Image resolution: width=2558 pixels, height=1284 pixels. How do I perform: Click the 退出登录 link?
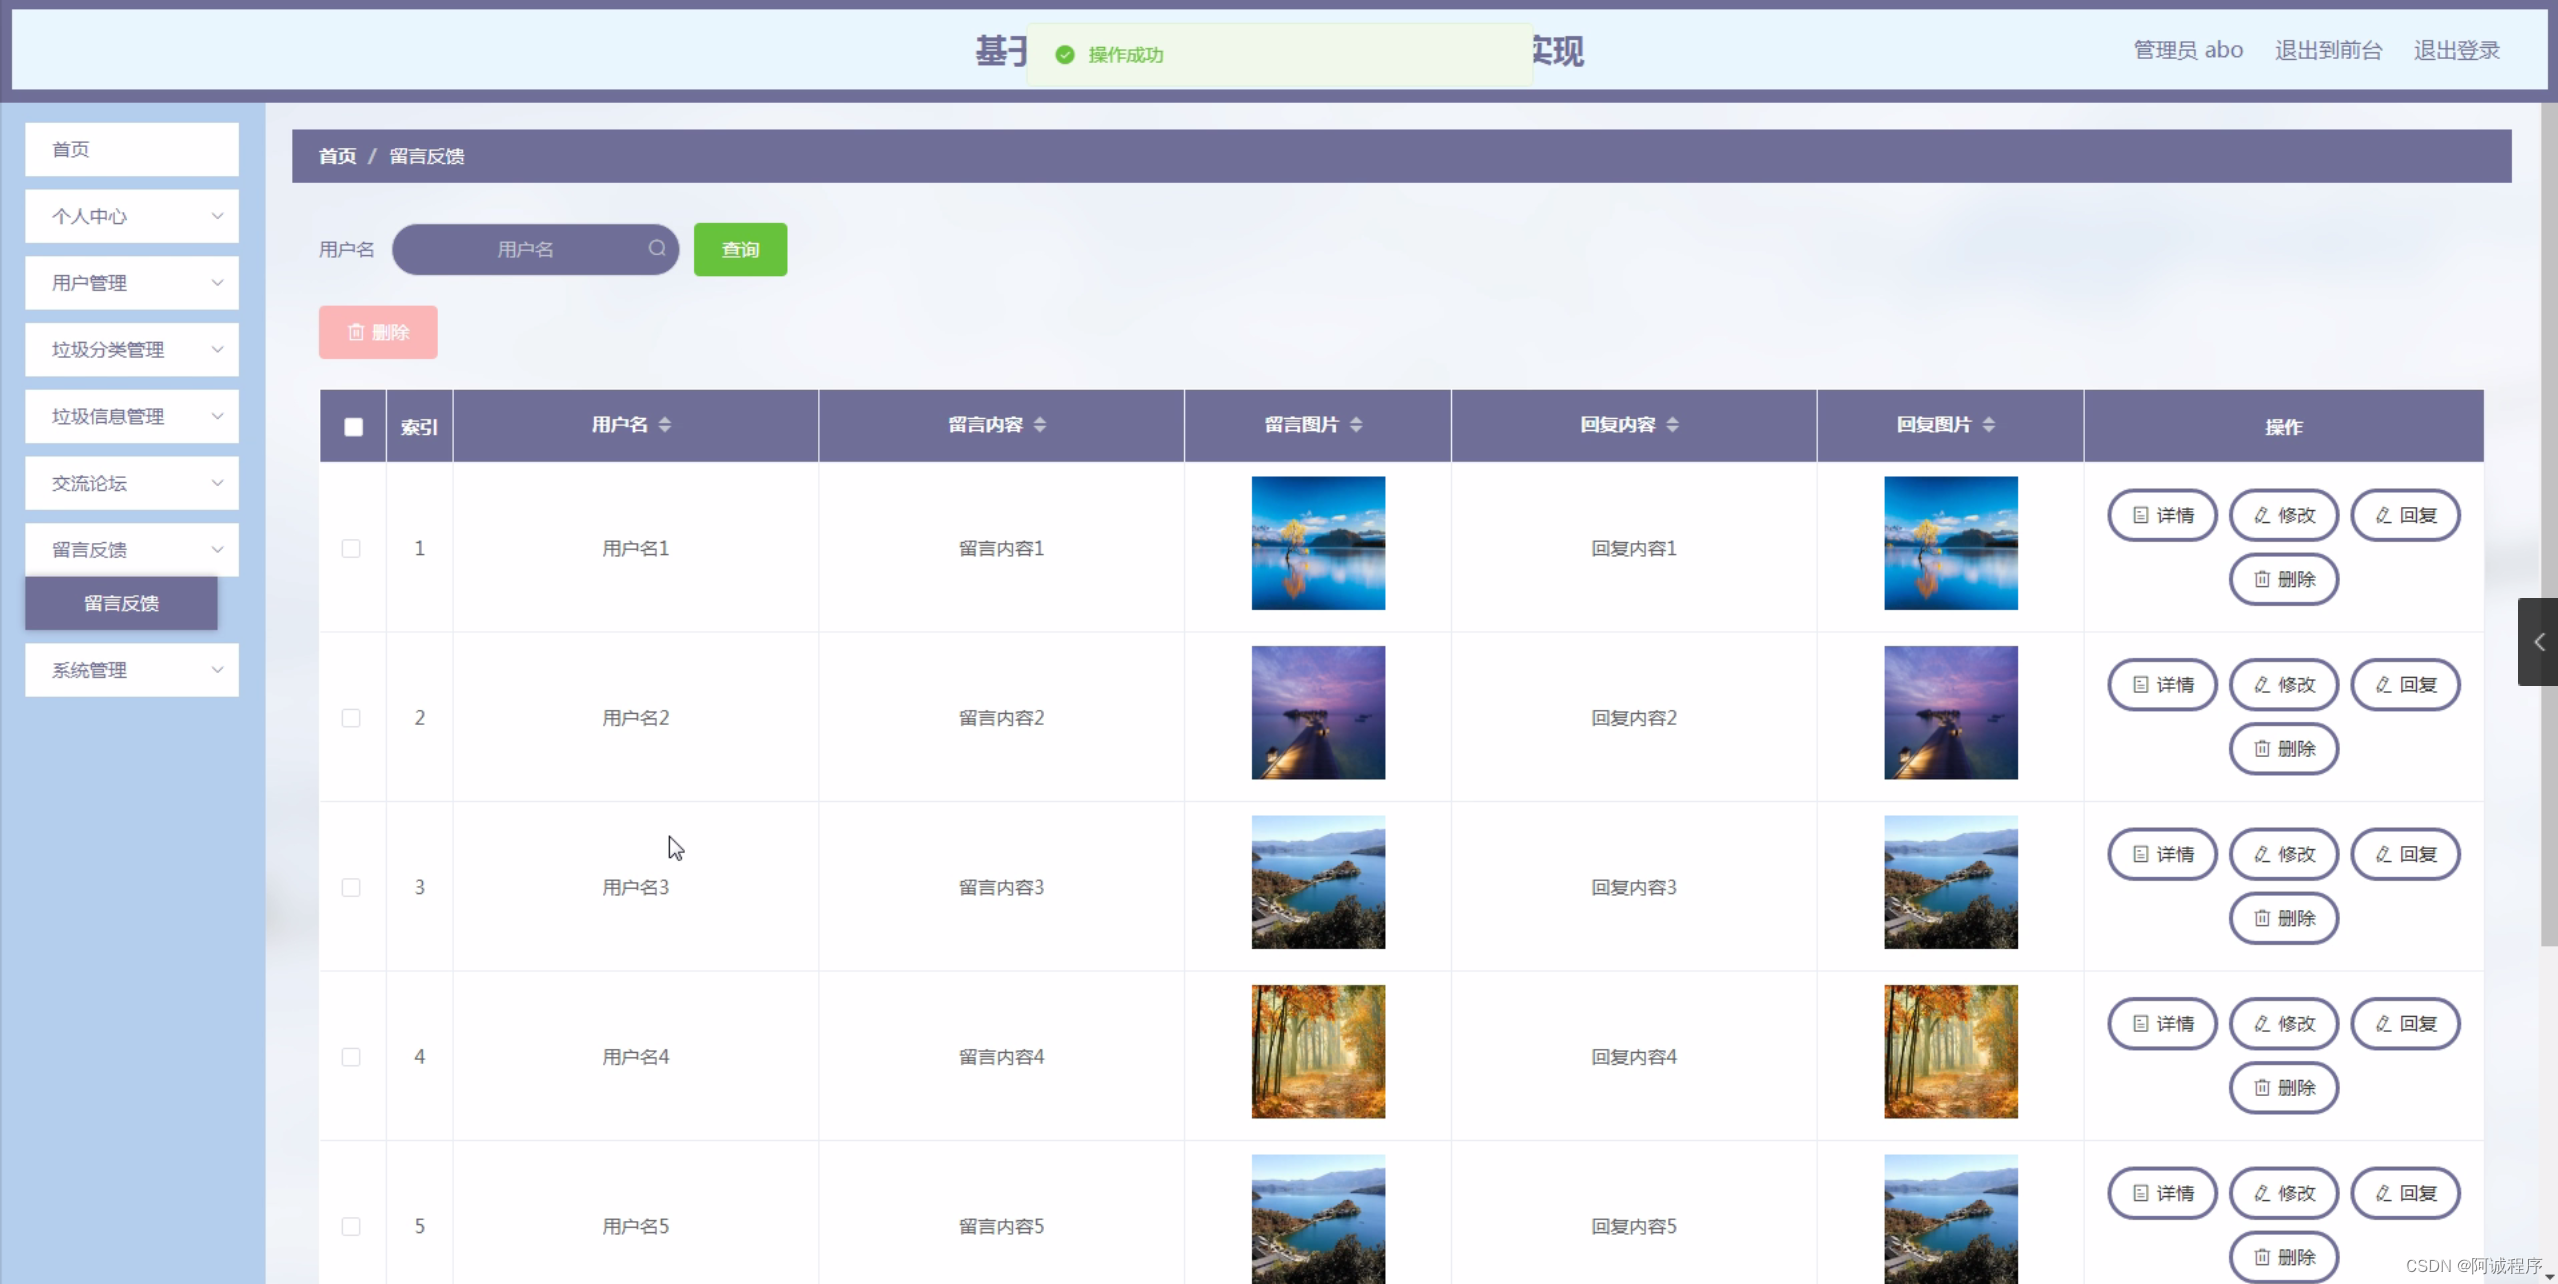point(2456,50)
